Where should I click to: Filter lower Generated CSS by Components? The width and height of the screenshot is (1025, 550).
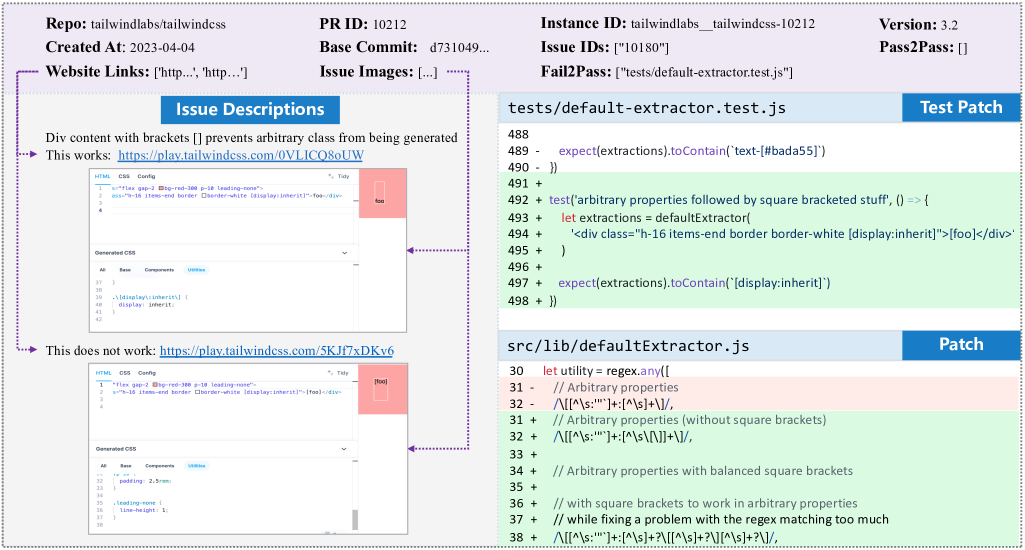[159, 466]
